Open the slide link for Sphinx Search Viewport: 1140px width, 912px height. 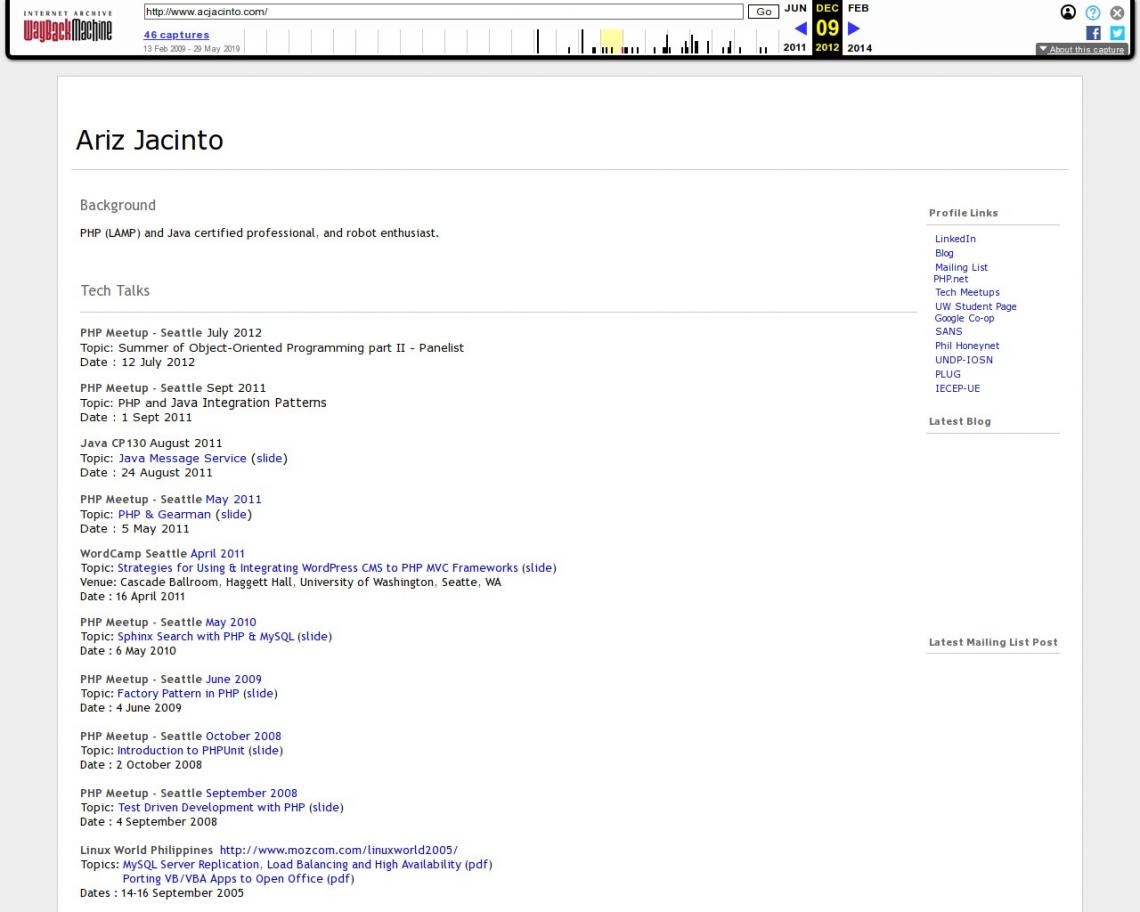point(315,636)
